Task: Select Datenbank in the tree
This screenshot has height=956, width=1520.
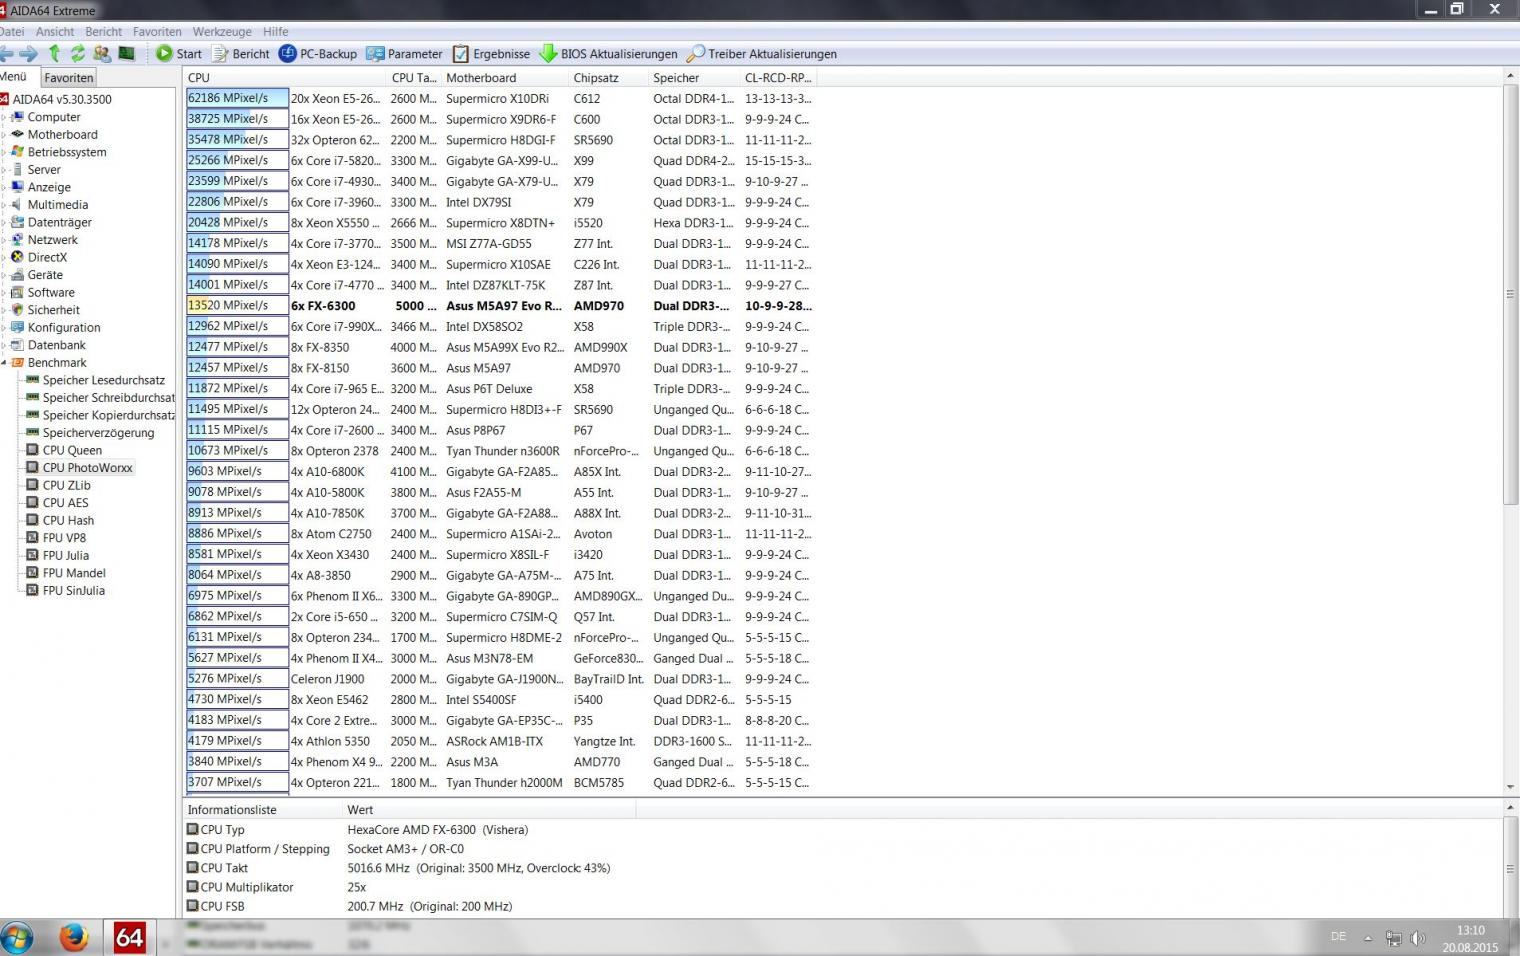Action: pyautogui.click(x=56, y=345)
